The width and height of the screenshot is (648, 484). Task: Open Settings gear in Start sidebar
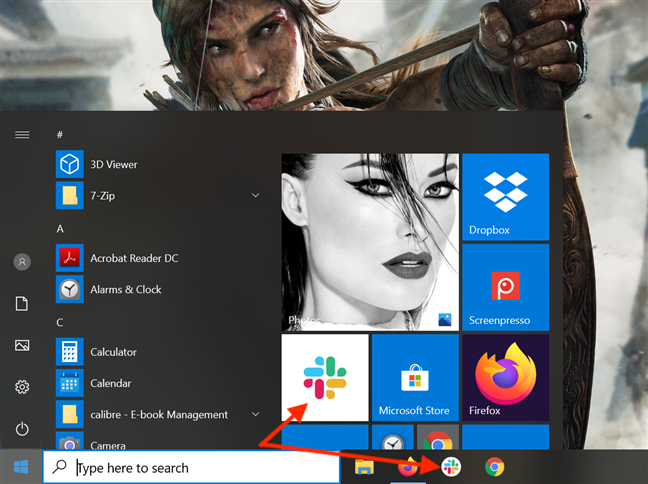tap(22, 387)
